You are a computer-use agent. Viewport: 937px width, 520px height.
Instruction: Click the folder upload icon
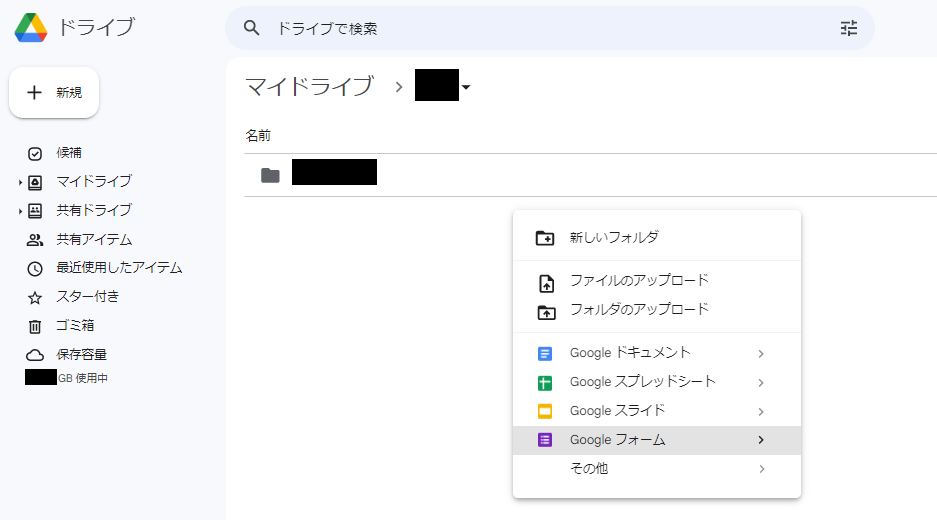click(x=546, y=312)
